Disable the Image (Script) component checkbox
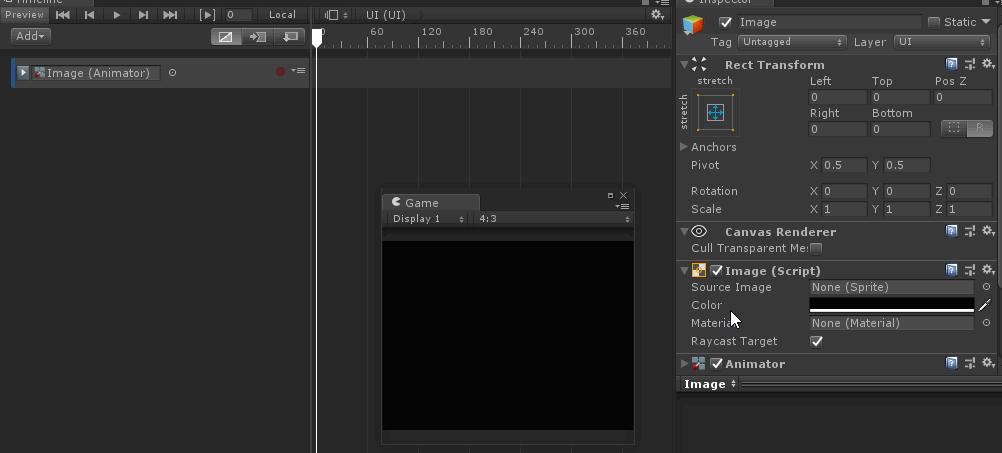This screenshot has height=453, width=1002. tap(716, 271)
